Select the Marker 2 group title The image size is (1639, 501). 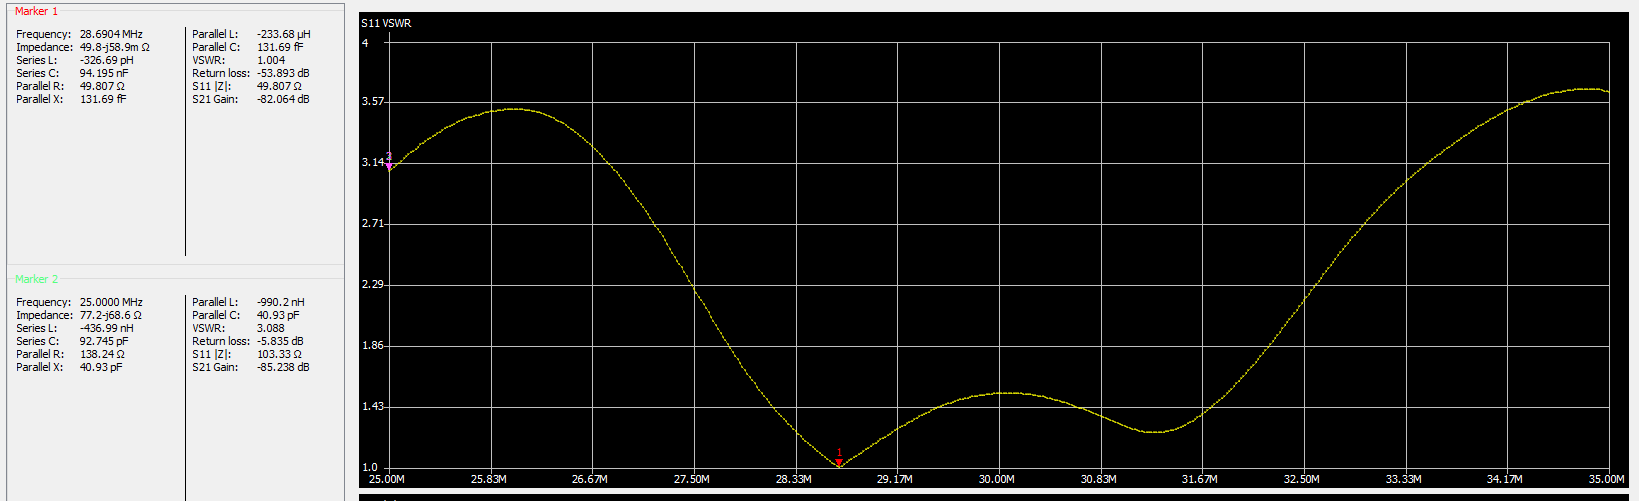(37, 279)
